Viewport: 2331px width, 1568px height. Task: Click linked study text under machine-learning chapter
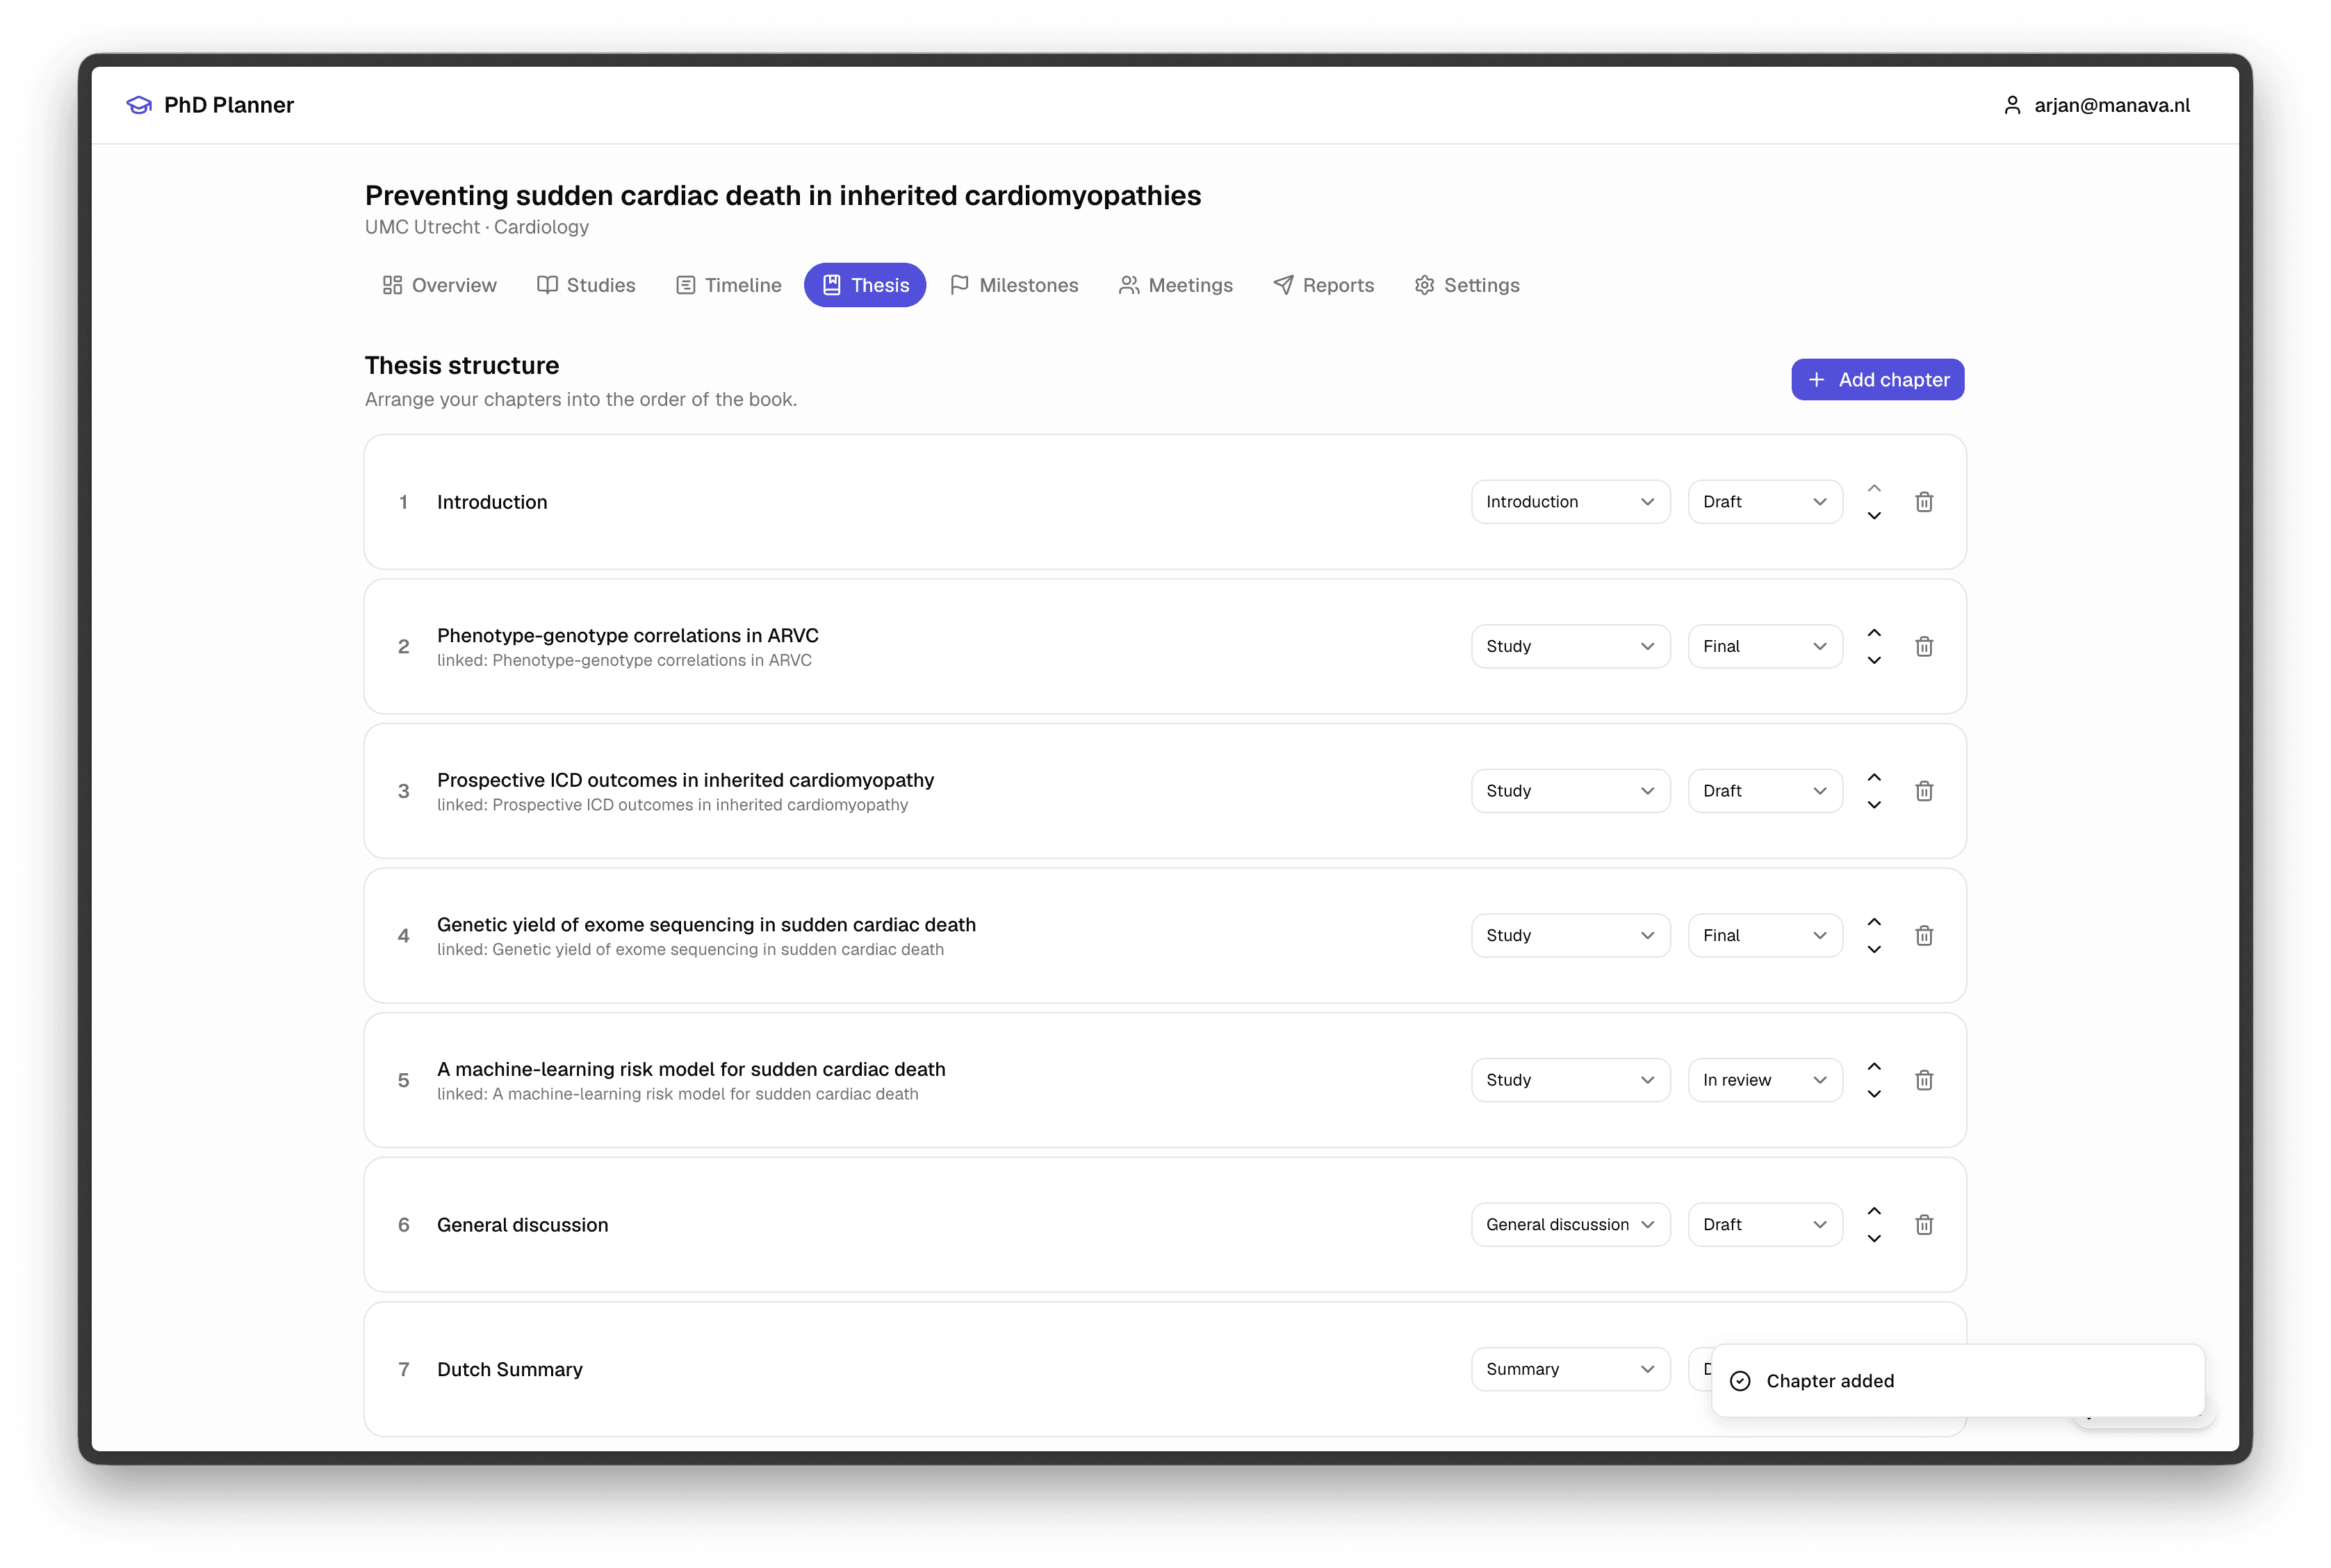[x=677, y=1094]
